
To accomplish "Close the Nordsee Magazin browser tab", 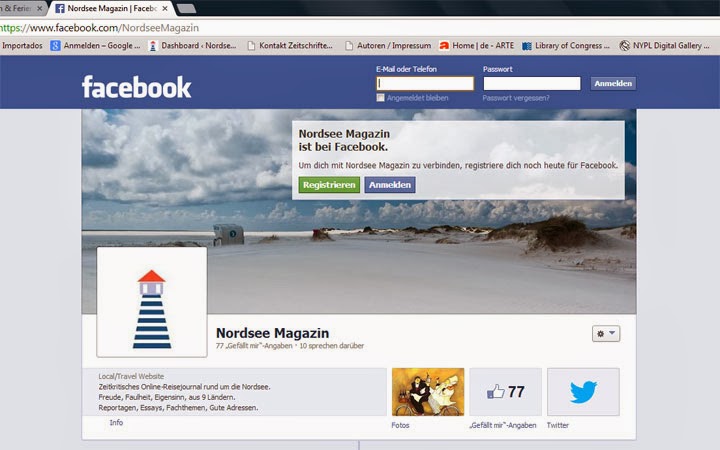I will coord(165,8).
